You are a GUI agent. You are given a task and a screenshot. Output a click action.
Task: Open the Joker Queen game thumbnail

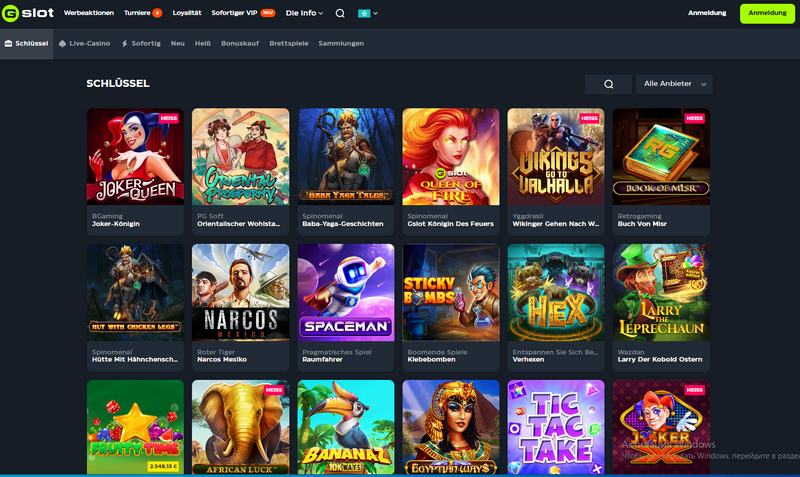(135, 156)
